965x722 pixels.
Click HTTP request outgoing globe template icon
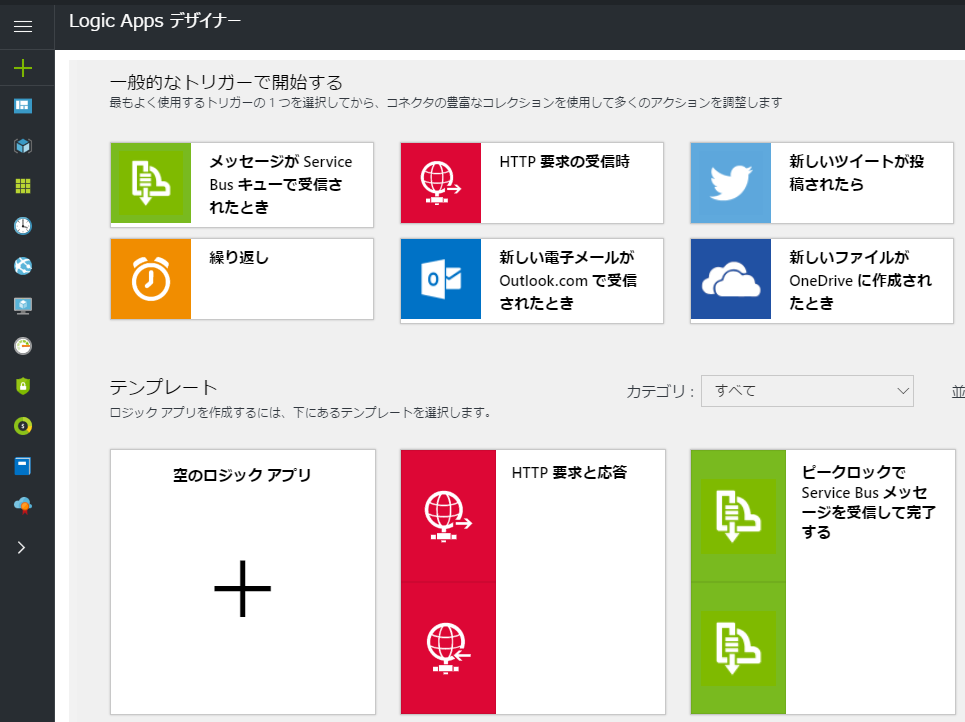coord(448,516)
